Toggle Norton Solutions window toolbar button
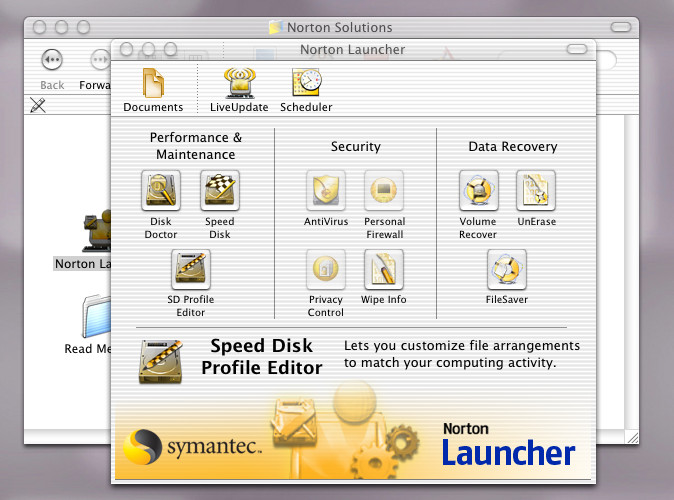 pos(623,27)
